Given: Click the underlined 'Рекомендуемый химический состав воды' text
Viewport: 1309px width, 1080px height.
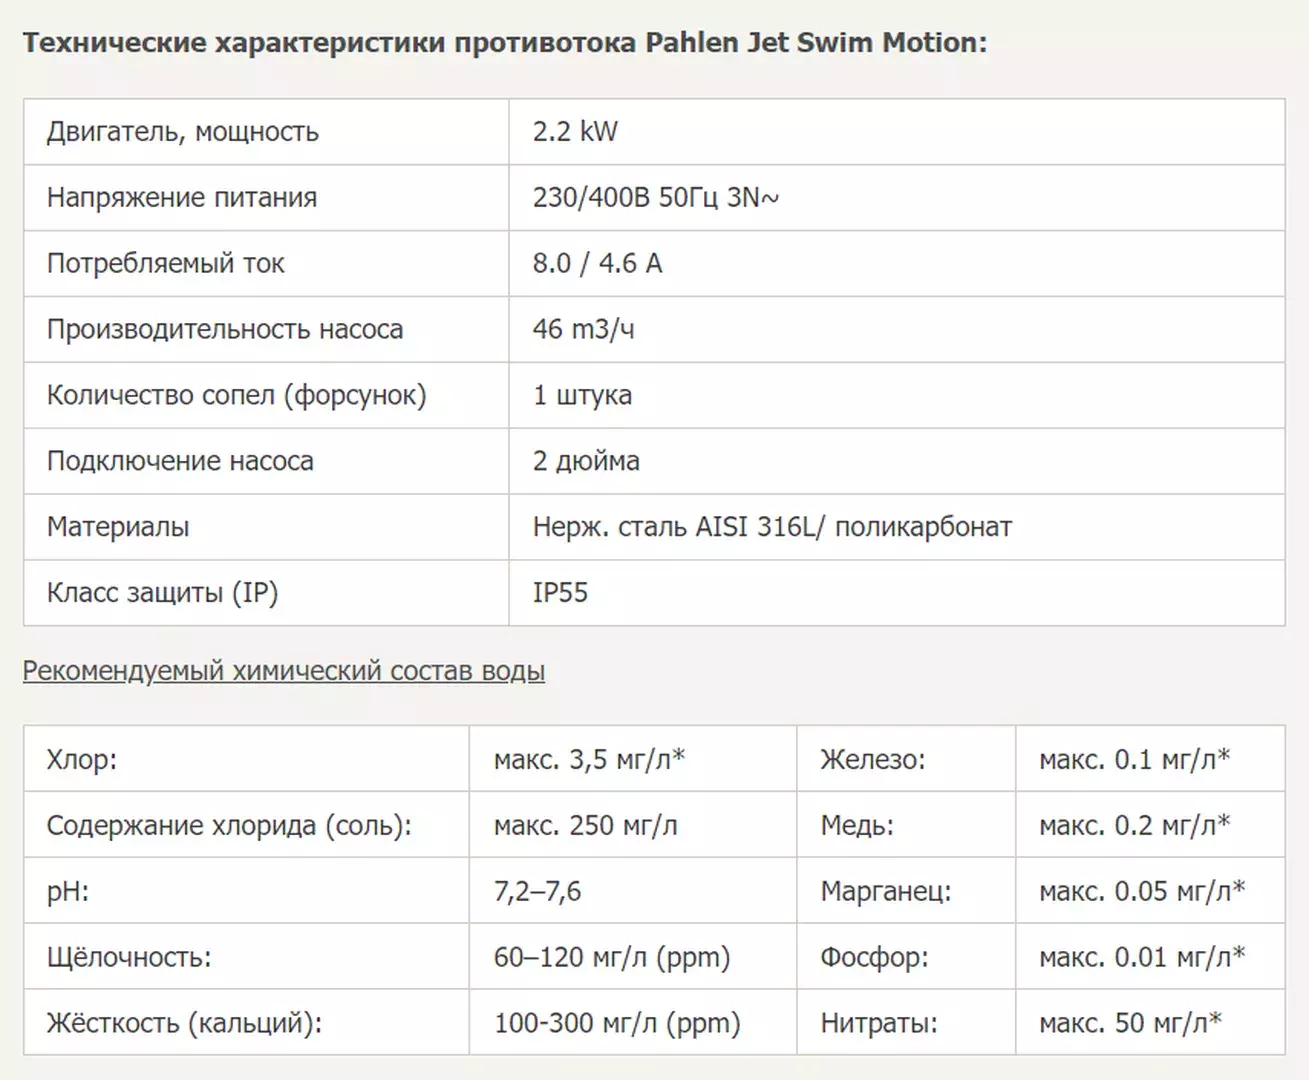Looking at the screenshot, I should click(284, 671).
